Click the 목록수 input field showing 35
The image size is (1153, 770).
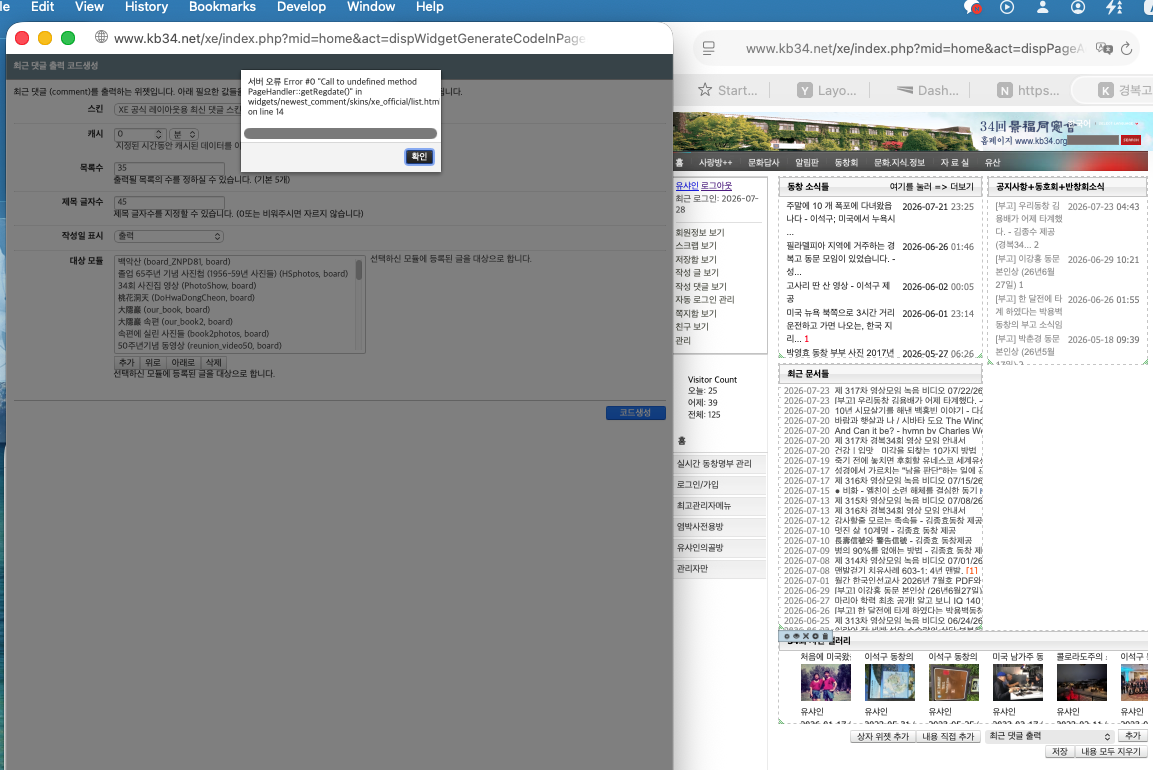point(169,168)
